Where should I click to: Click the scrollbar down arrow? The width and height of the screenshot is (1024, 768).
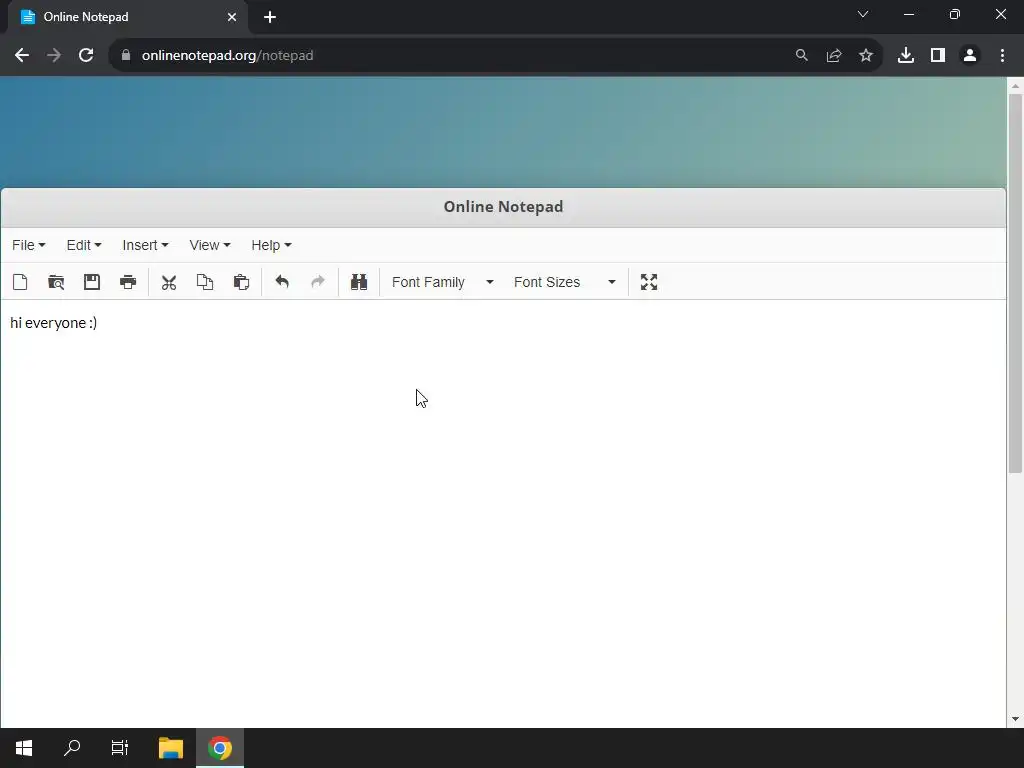1015,719
